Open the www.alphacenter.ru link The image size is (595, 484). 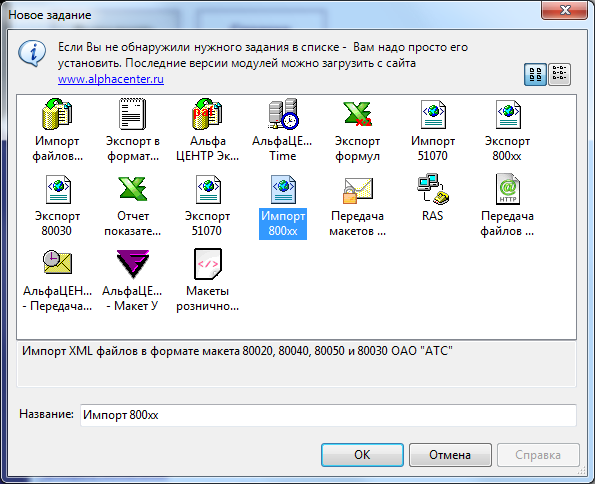click(111, 79)
